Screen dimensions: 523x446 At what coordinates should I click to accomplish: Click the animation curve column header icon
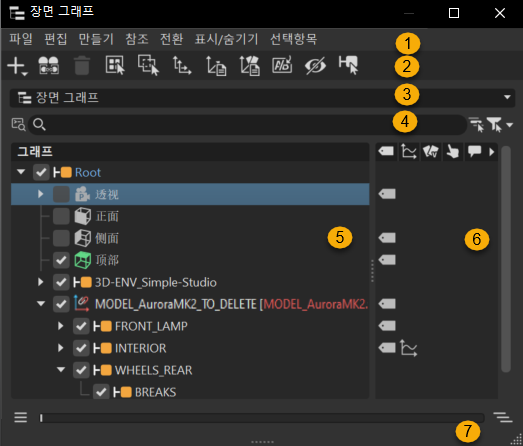[x=409, y=151]
